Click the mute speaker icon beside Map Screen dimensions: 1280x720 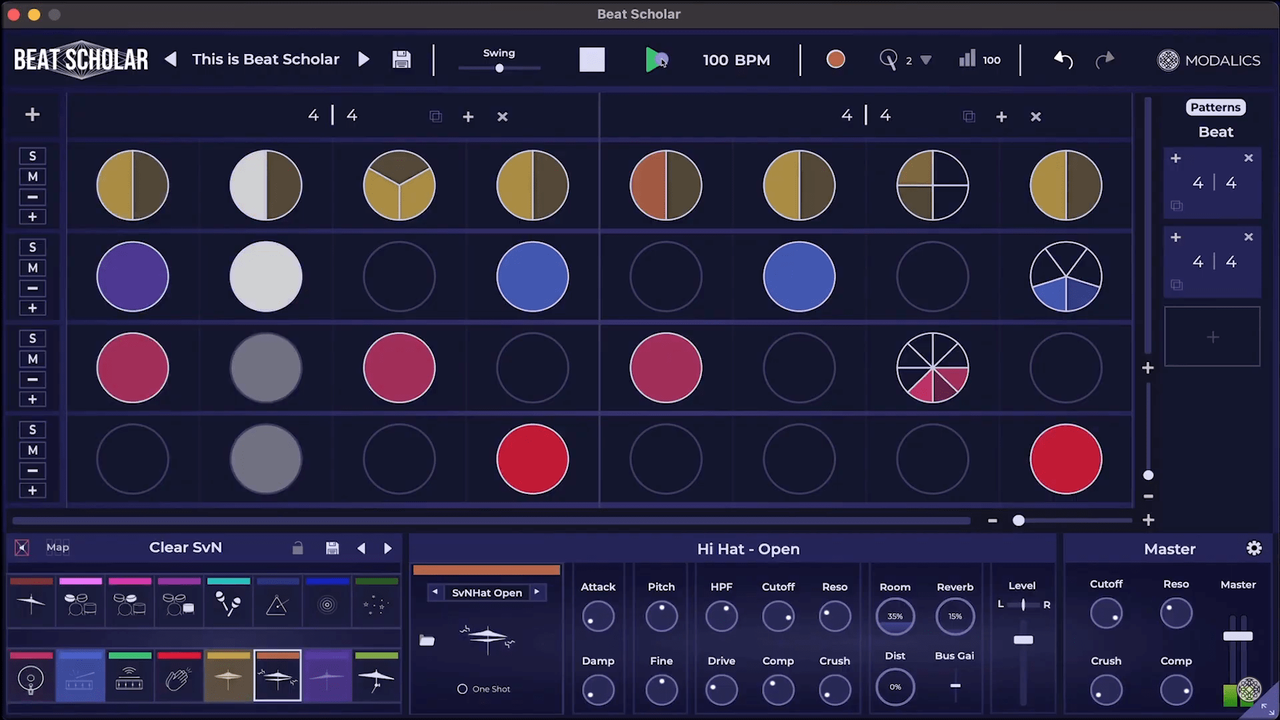point(22,547)
